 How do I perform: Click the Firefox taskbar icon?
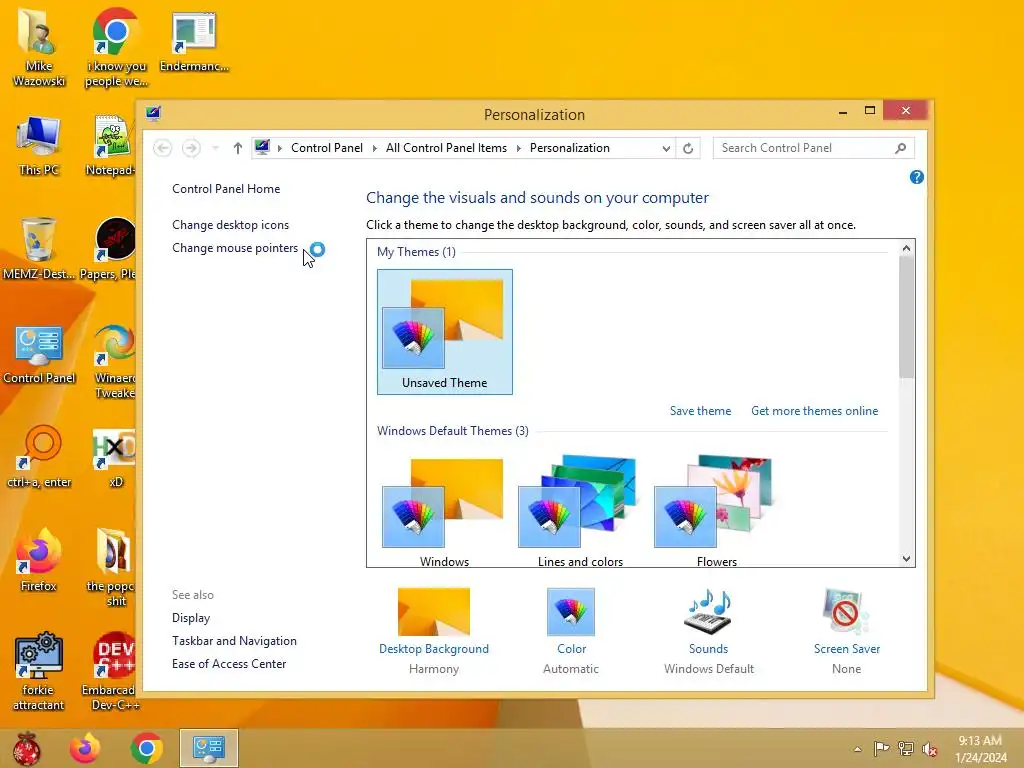(85, 748)
